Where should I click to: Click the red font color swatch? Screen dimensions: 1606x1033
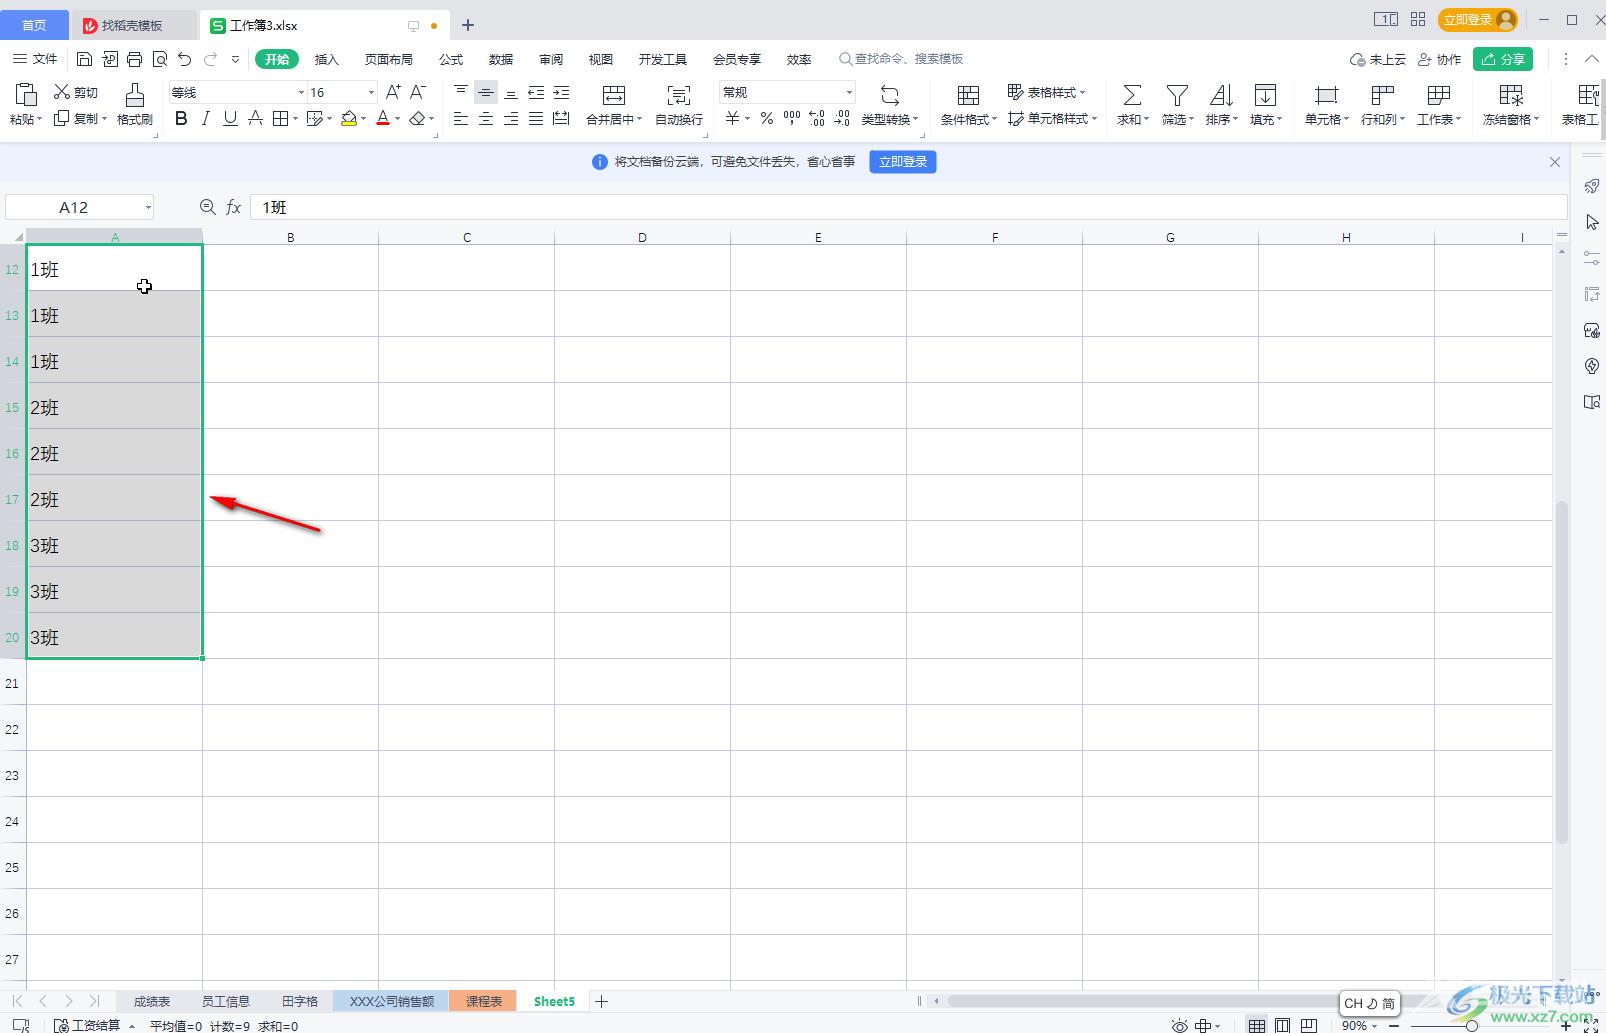383,118
